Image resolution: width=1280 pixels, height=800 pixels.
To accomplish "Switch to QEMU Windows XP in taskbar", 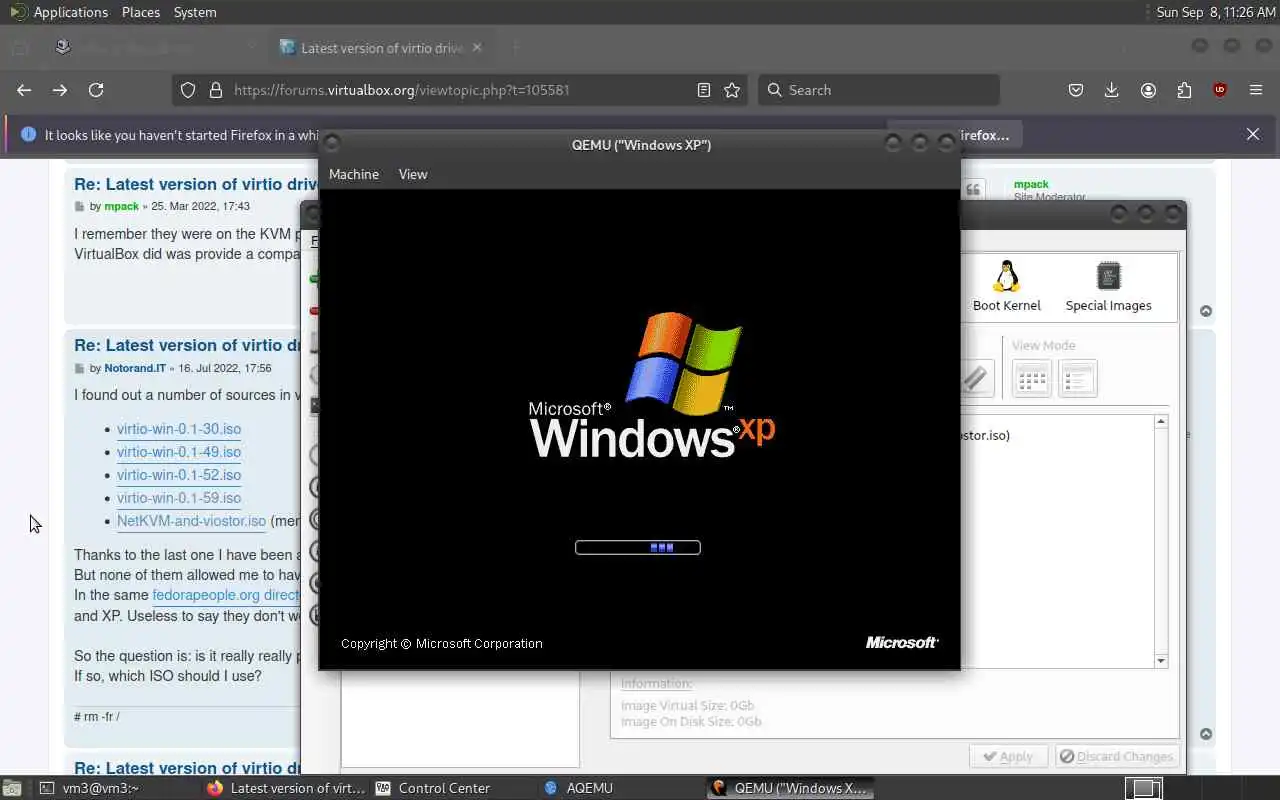I will (790, 788).
